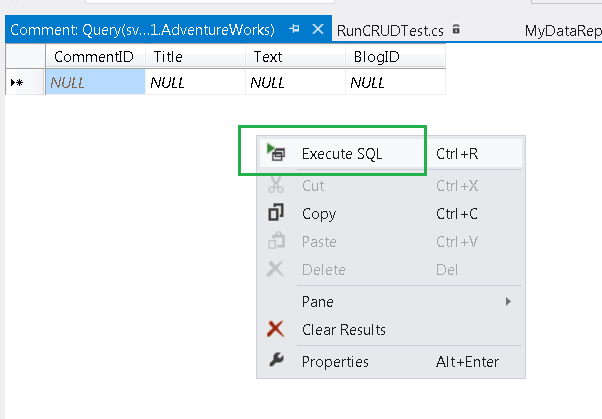
Task: Click the scissors Cut icon
Action: point(277,186)
